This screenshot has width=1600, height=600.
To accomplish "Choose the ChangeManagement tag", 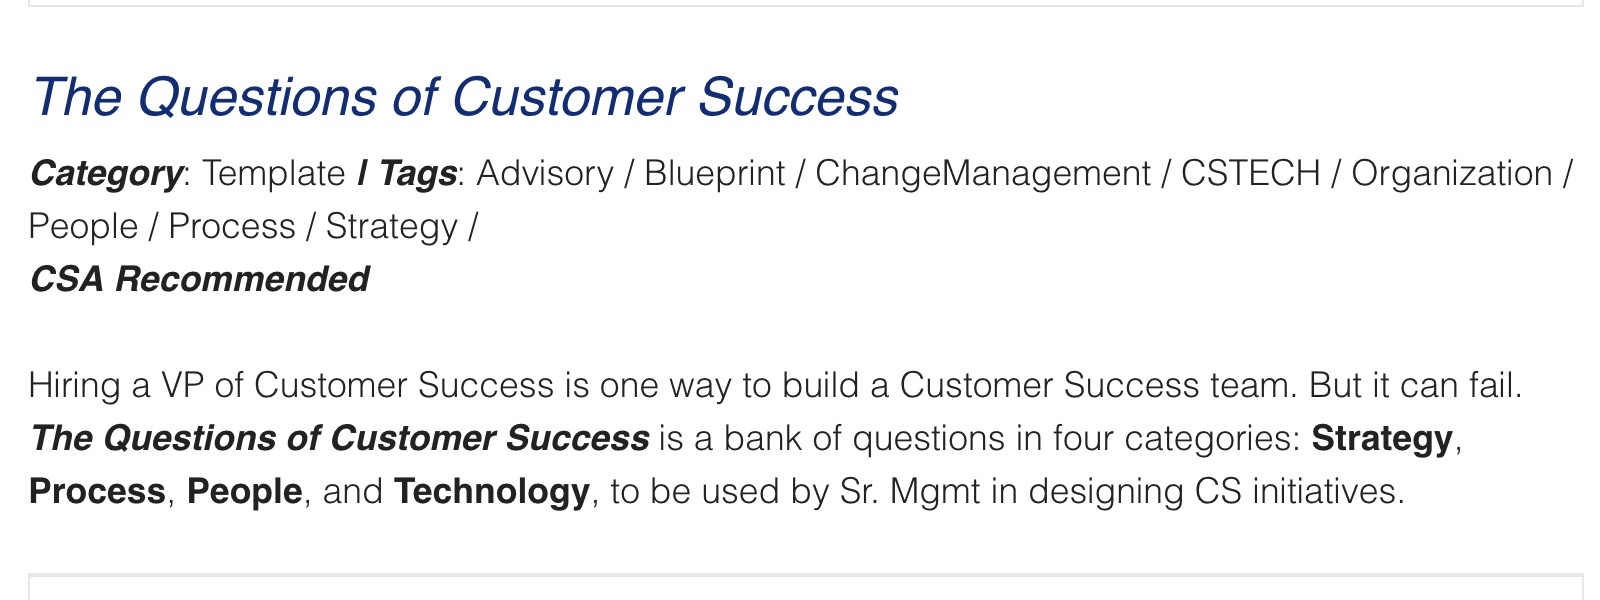I will click(983, 174).
